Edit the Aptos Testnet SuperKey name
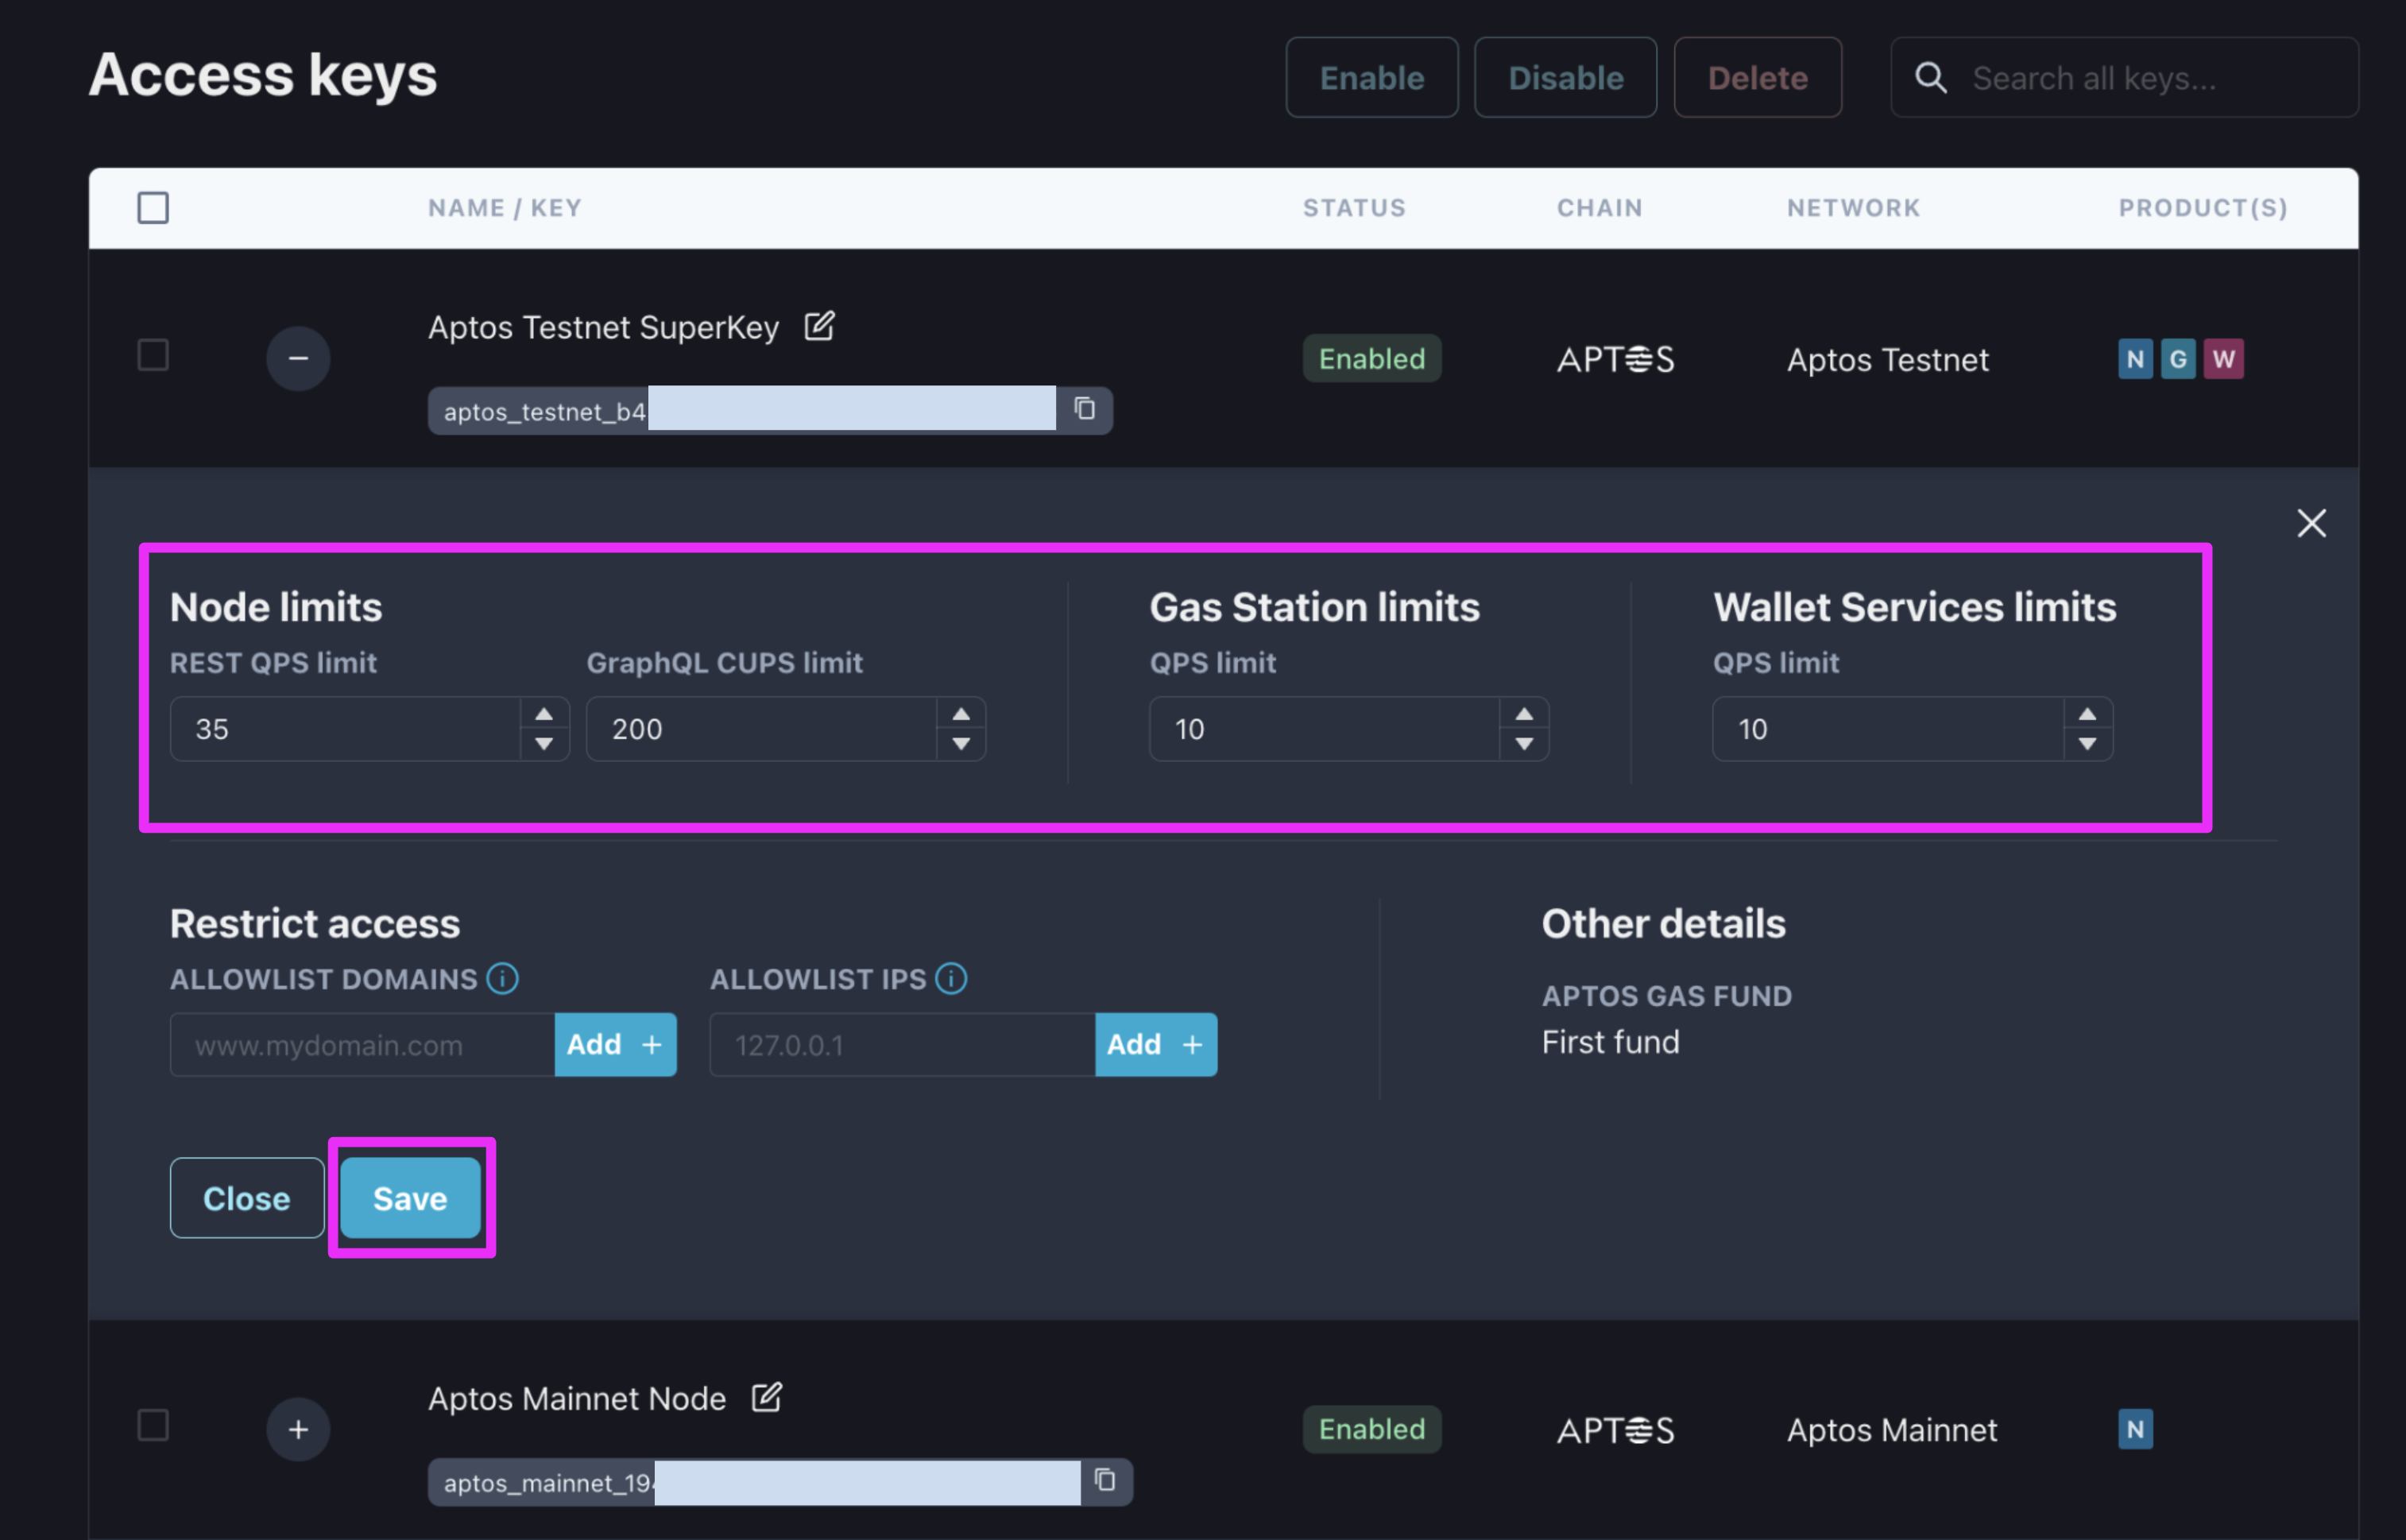The image size is (2406, 1540). [819, 326]
